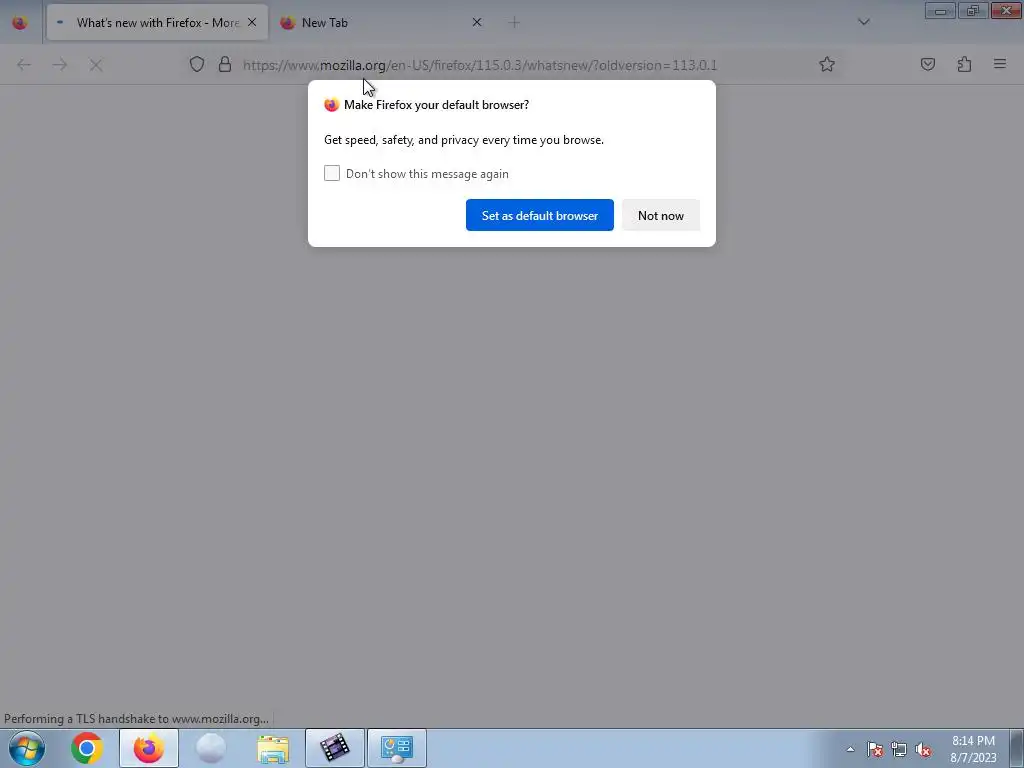1024x768 pixels.
Task: Open the Windows Start button
Action: [x=27, y=748]
